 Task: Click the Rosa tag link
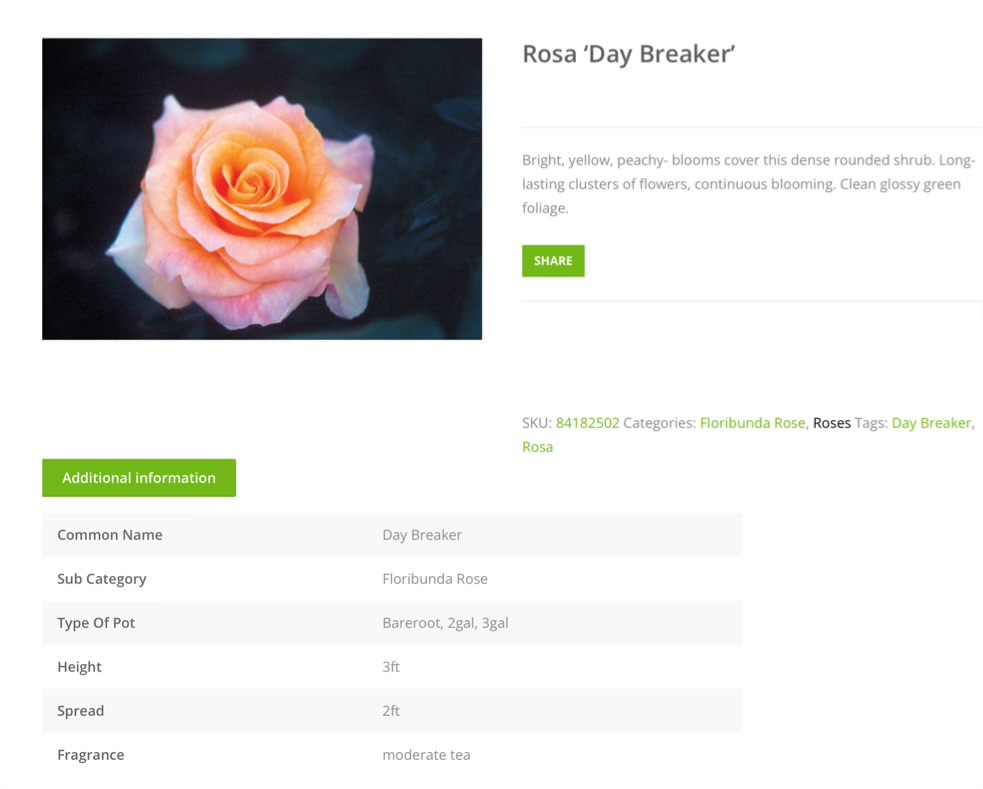(537, 447)
